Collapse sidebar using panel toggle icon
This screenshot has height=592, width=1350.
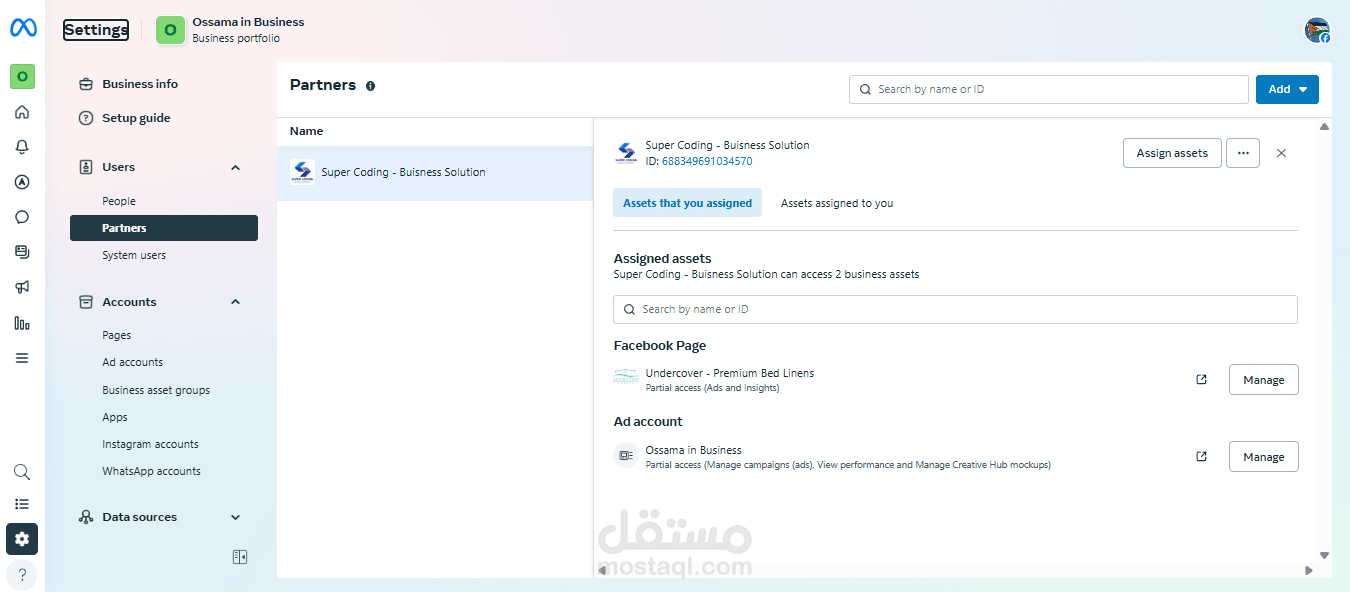(x=240, y=557)
